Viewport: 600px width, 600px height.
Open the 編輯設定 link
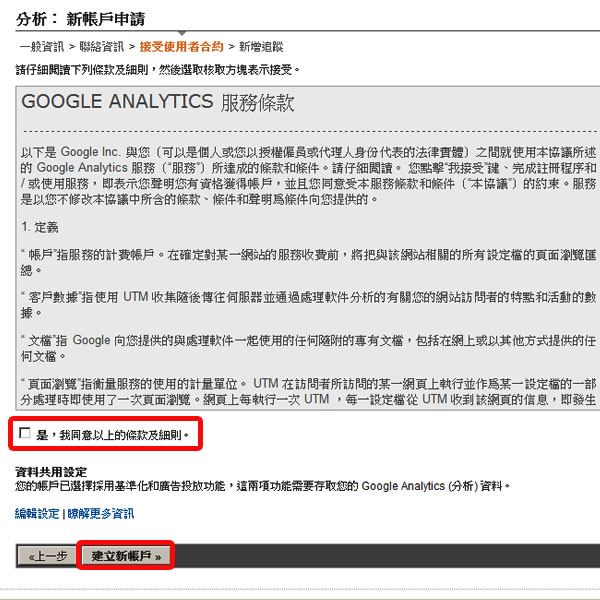37,514
